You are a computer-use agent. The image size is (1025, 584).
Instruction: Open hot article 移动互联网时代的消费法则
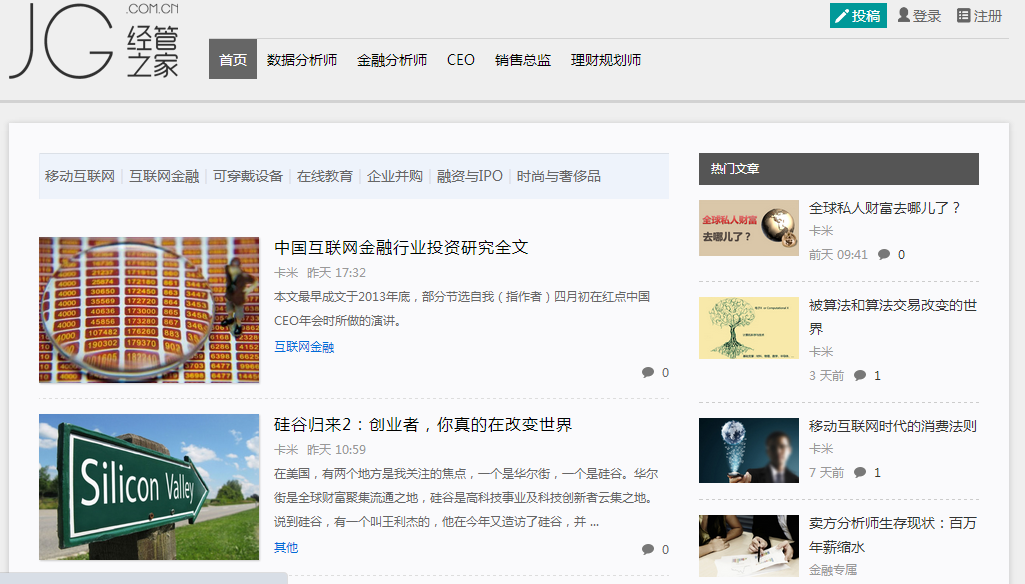(893, 426)
